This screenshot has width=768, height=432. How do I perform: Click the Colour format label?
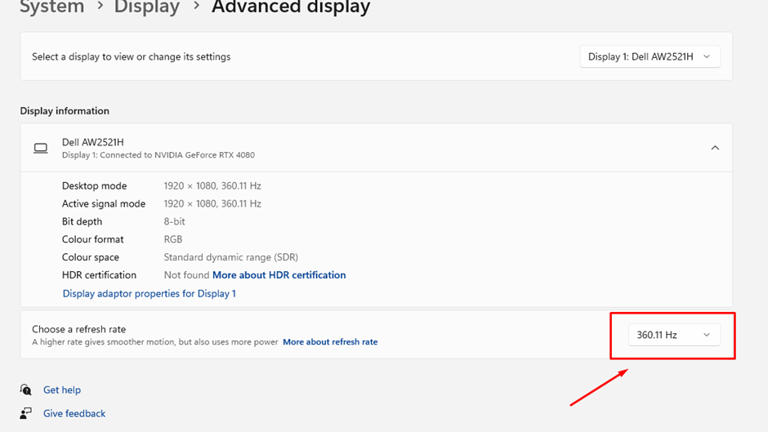click(x=93, y=240)
